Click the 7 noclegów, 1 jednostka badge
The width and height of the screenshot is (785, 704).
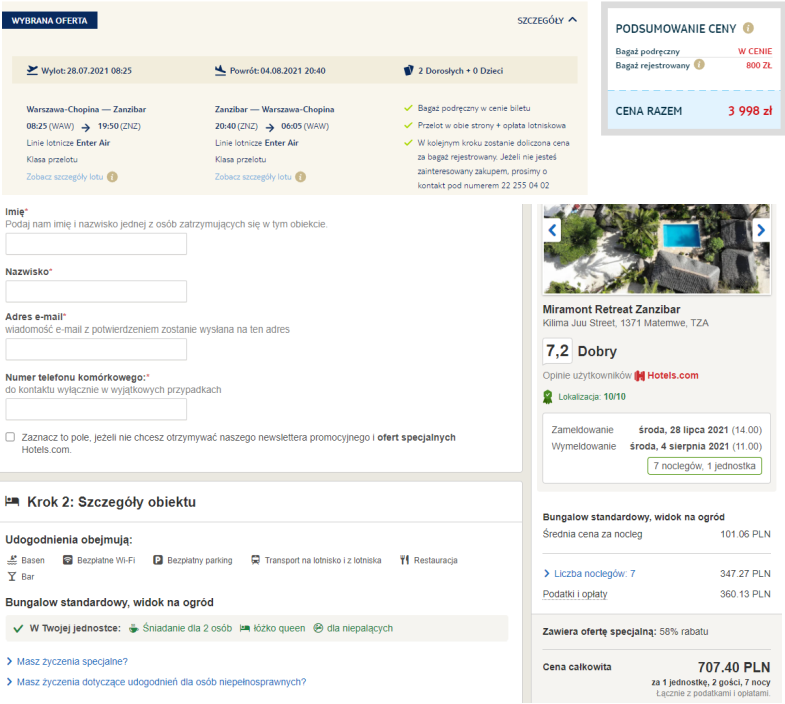click(704, 466)
